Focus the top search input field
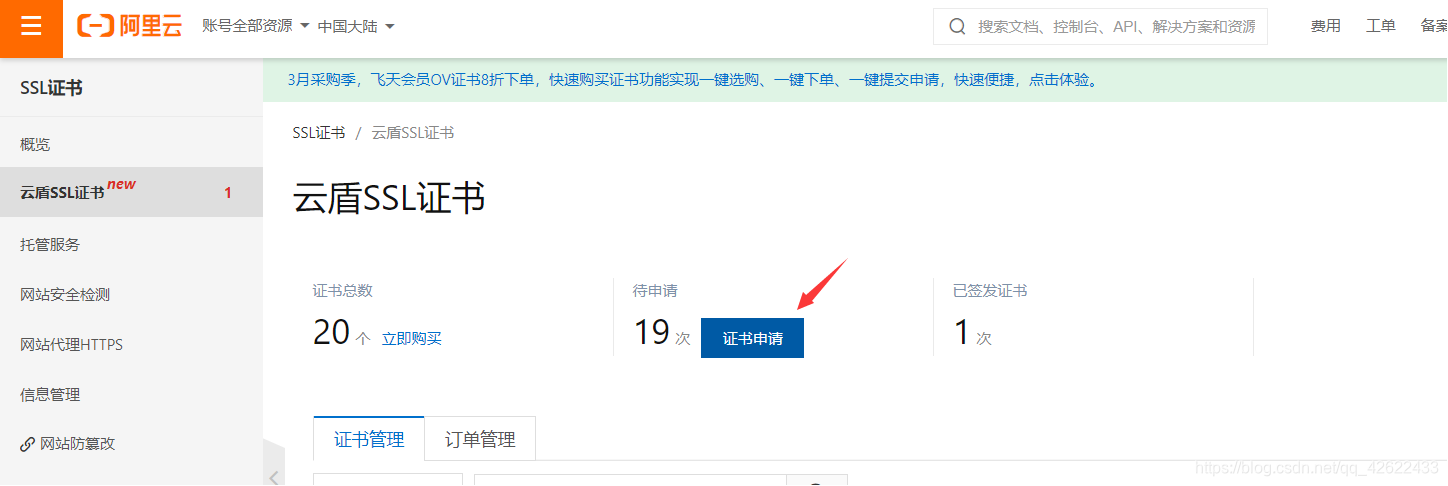The width and height of the screenshot is (1448, 486). pyautogui.click(x=1115, y=27)
